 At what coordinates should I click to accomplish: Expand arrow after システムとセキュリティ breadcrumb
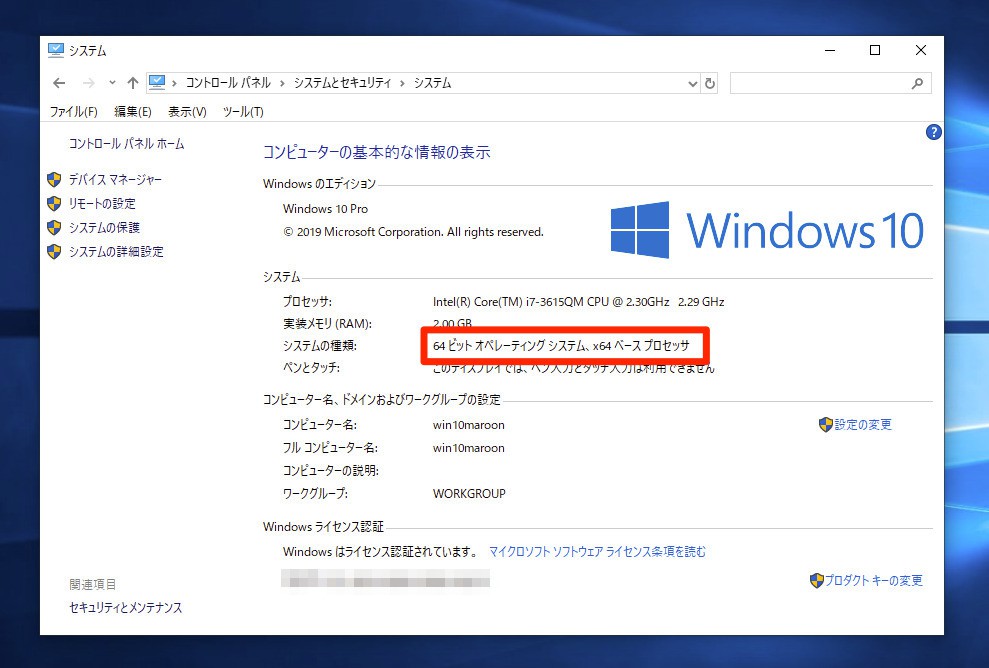[x=402, y=83]
